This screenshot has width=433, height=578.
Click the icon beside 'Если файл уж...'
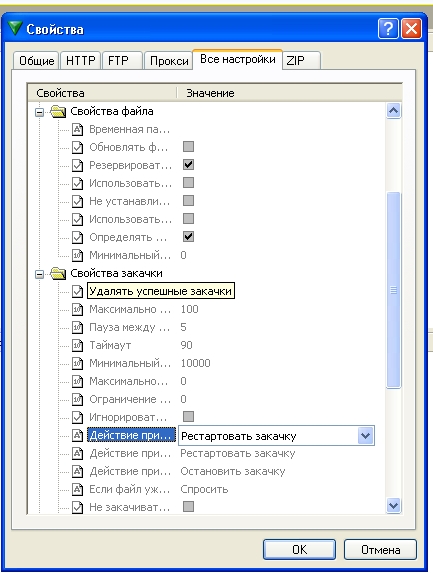tap(77, 490)
